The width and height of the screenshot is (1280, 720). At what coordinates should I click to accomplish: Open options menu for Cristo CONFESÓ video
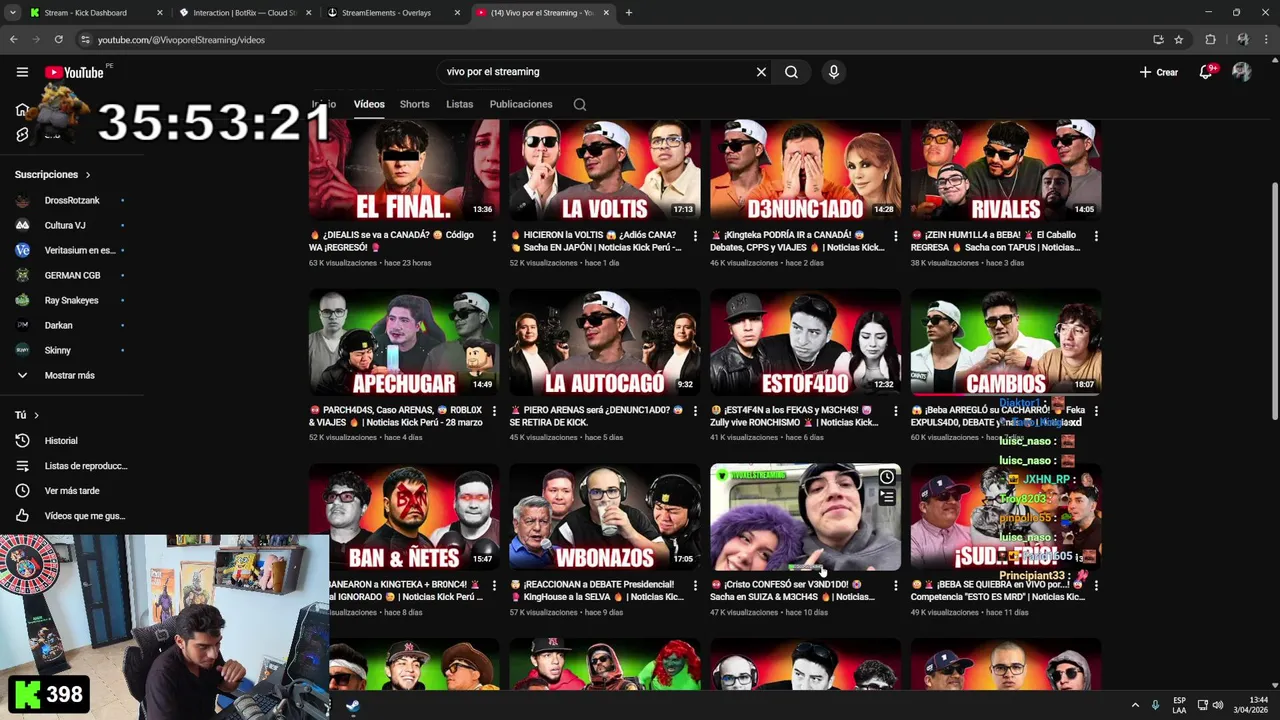(895, 585)
